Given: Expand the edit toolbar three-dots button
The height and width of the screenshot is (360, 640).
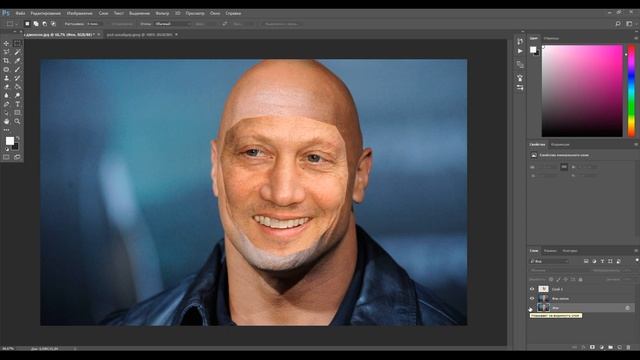Looking at the screenshot, I should (6, 130).
